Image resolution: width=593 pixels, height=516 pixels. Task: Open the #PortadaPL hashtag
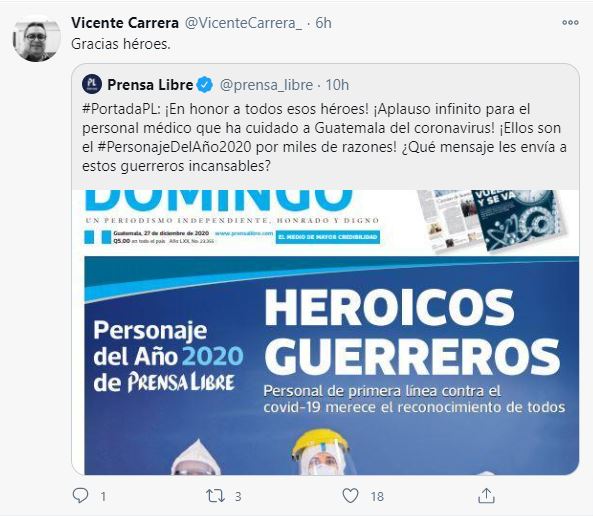(x=121, y=109)
